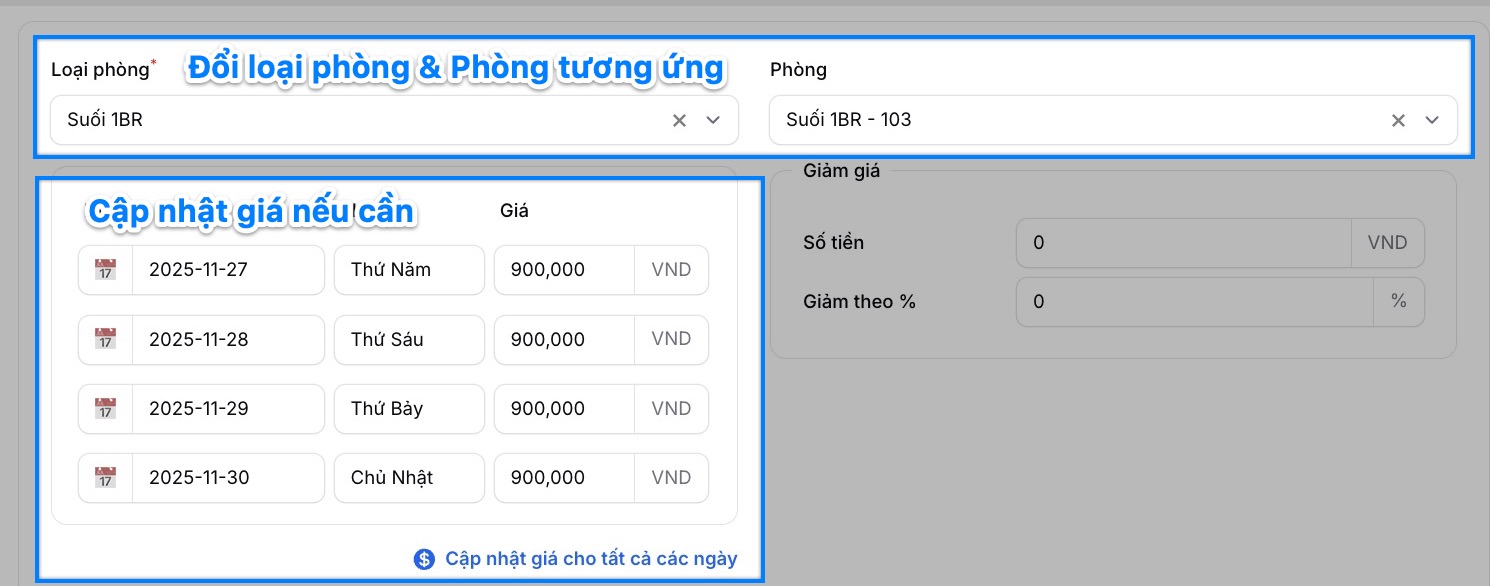Click calendar icon for 2025-11-29 row
1490x586 pixels.
tap(105, 409)
